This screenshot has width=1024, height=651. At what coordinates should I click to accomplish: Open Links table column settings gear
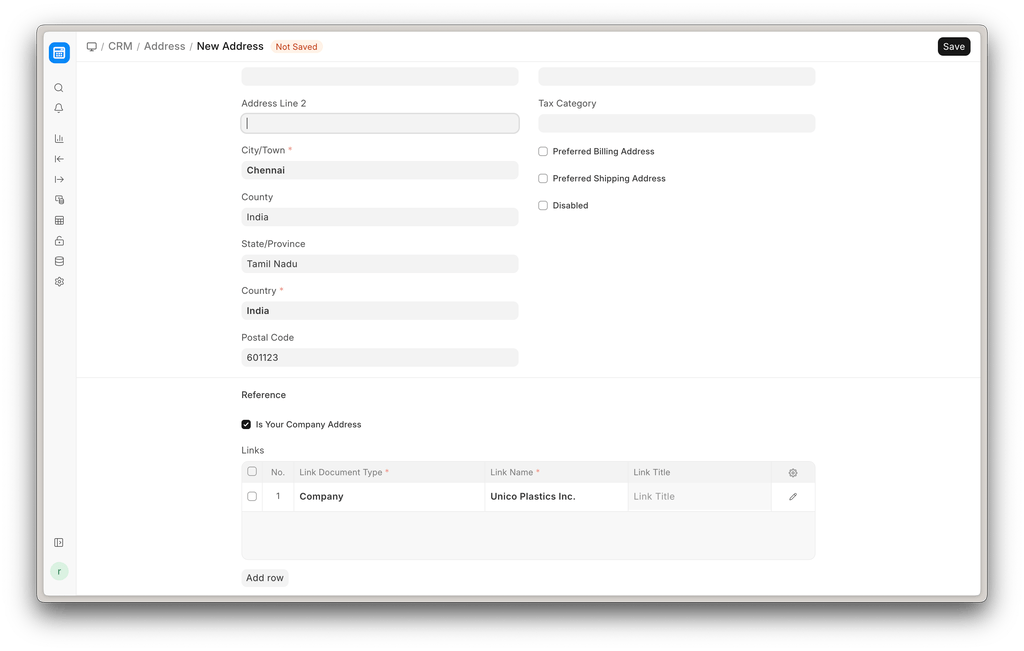(x=793, y=473)
